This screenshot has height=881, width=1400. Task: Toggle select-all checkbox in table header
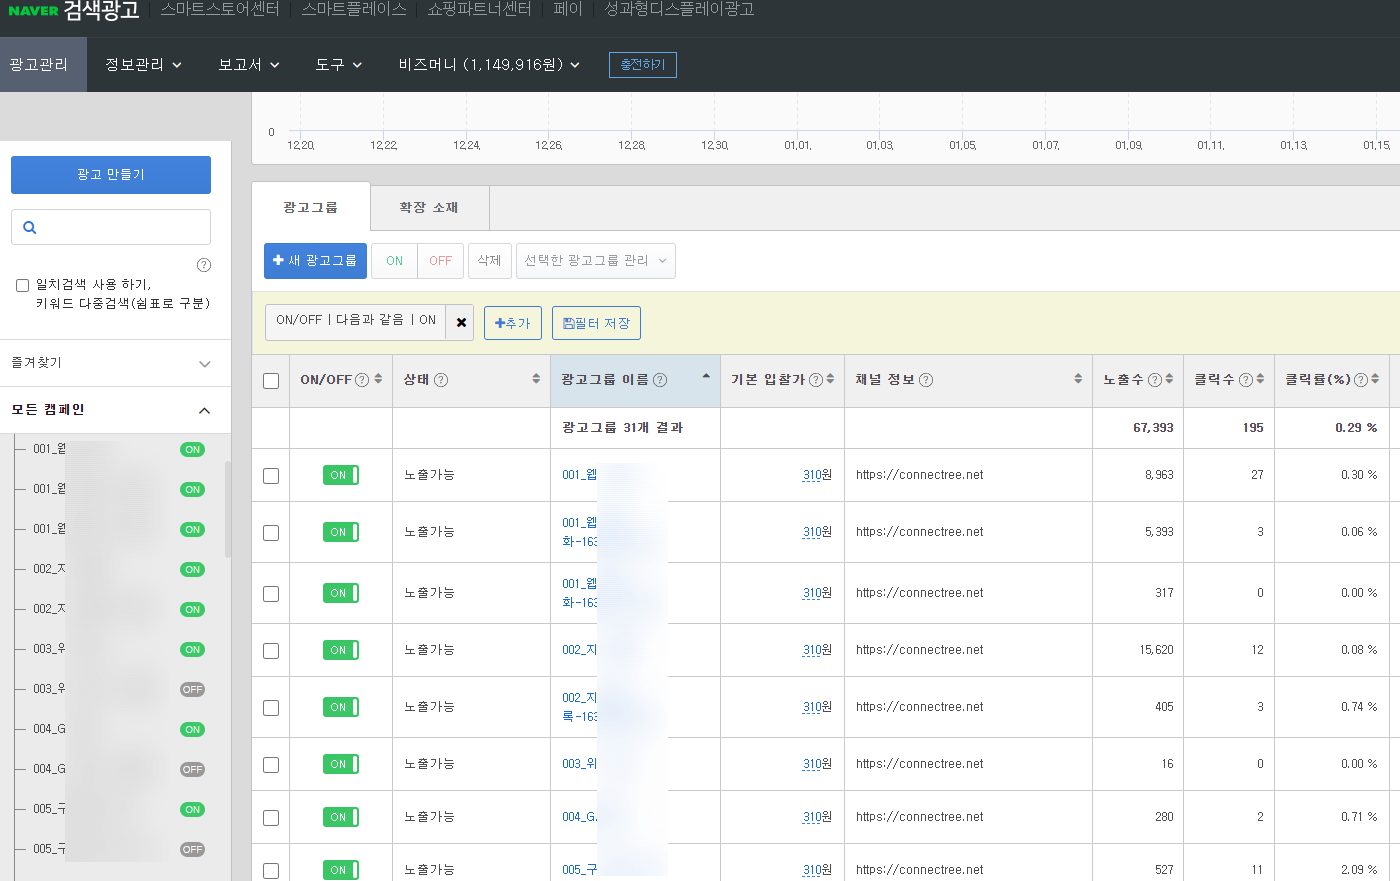pos(271,380)
